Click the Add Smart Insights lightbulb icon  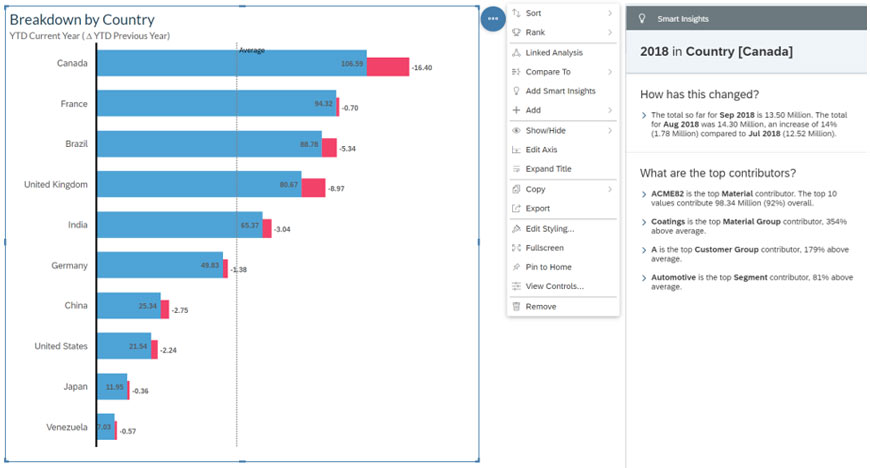click(x=516, y=90)
